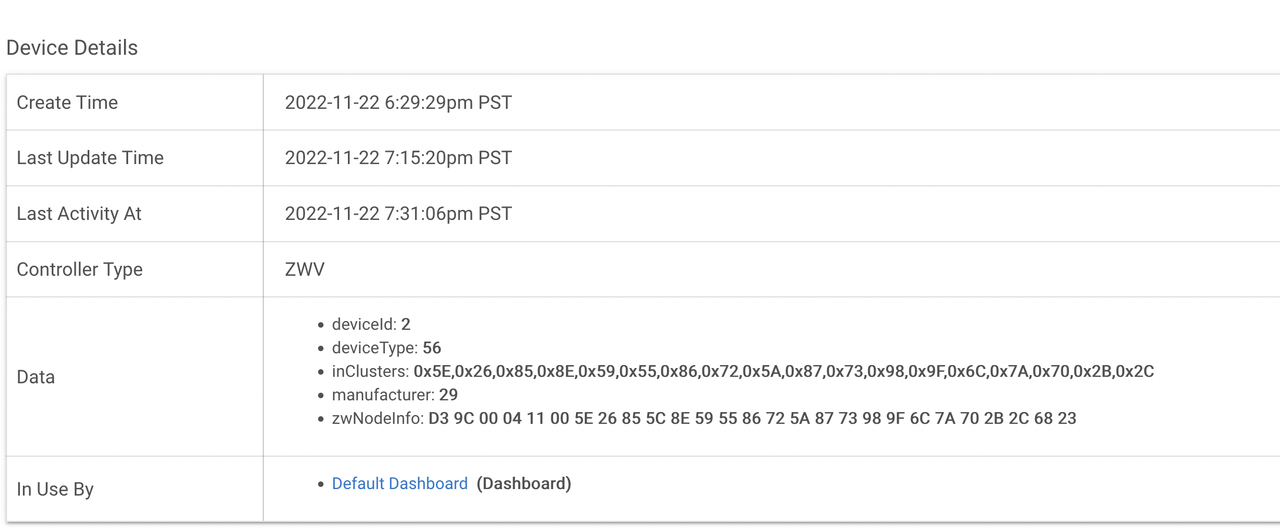Viewport: 1280px width, 528px height.
Task: Click the inClusters hex values line
Action: 743,372
